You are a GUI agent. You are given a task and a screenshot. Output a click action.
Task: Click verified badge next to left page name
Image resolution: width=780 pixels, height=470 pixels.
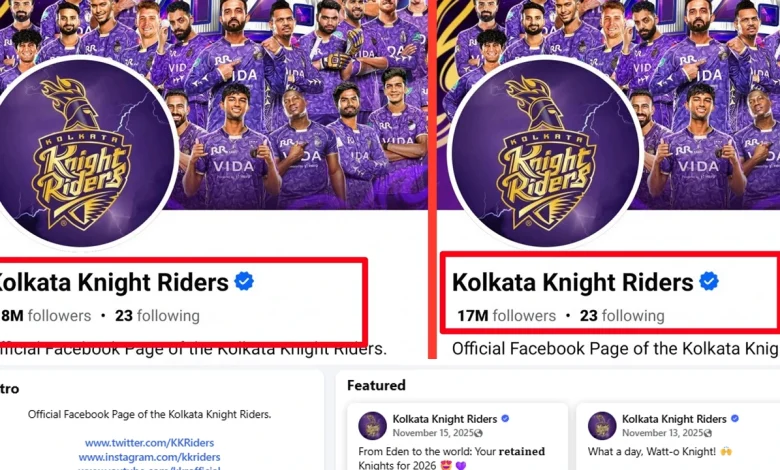click(244, 282)
